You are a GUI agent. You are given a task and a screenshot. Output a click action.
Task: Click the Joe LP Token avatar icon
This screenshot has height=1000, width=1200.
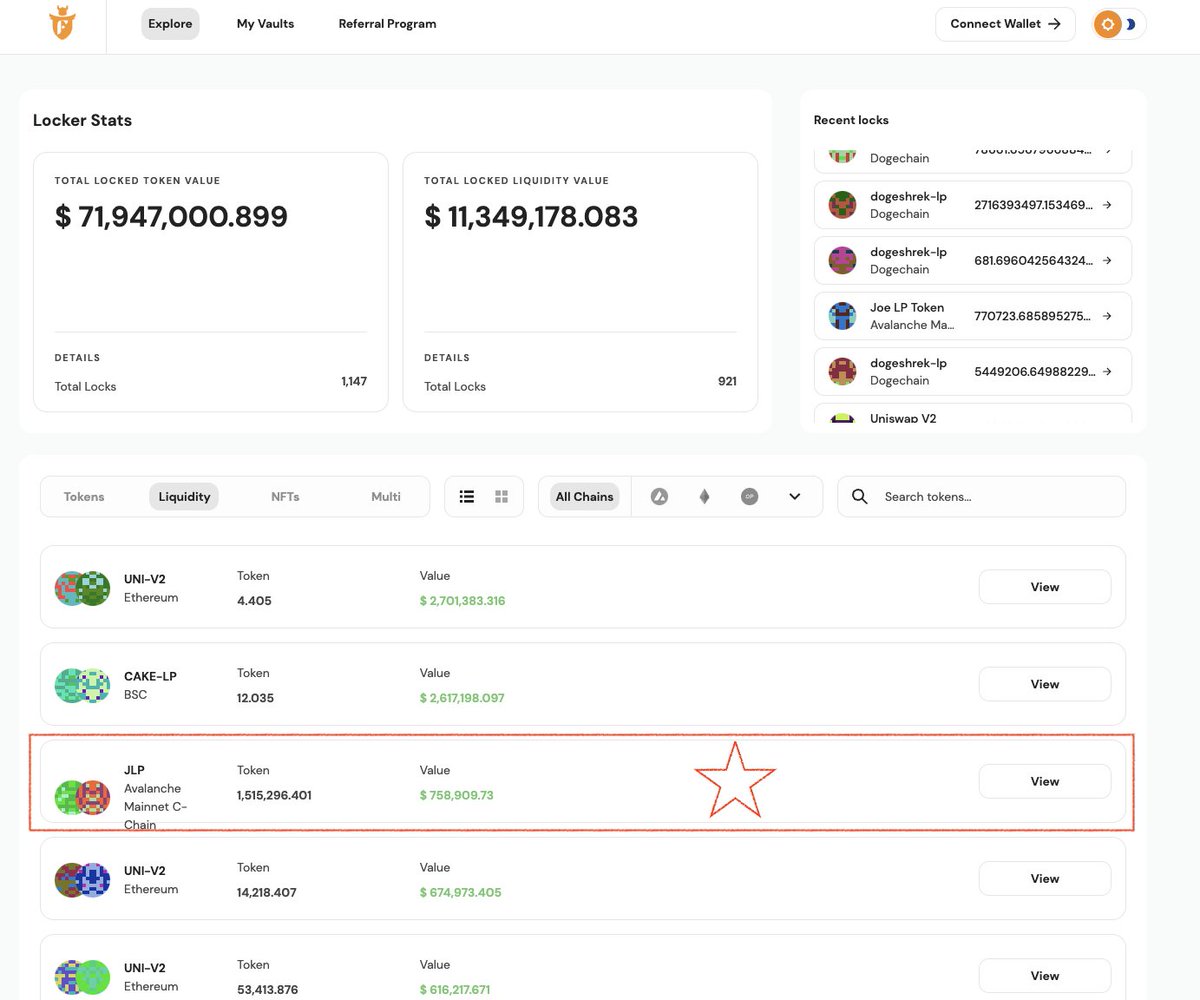click(x=843, y=316)
